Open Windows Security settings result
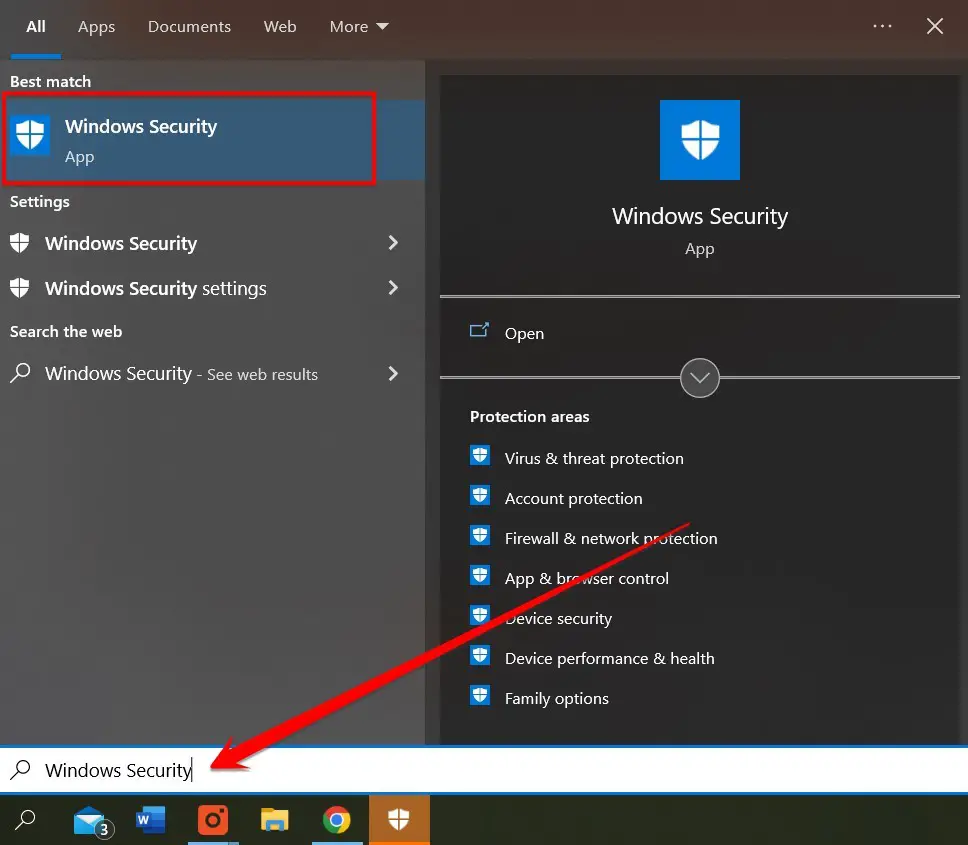The width and height of the screenshot is (968, 845). pos(212,288)
